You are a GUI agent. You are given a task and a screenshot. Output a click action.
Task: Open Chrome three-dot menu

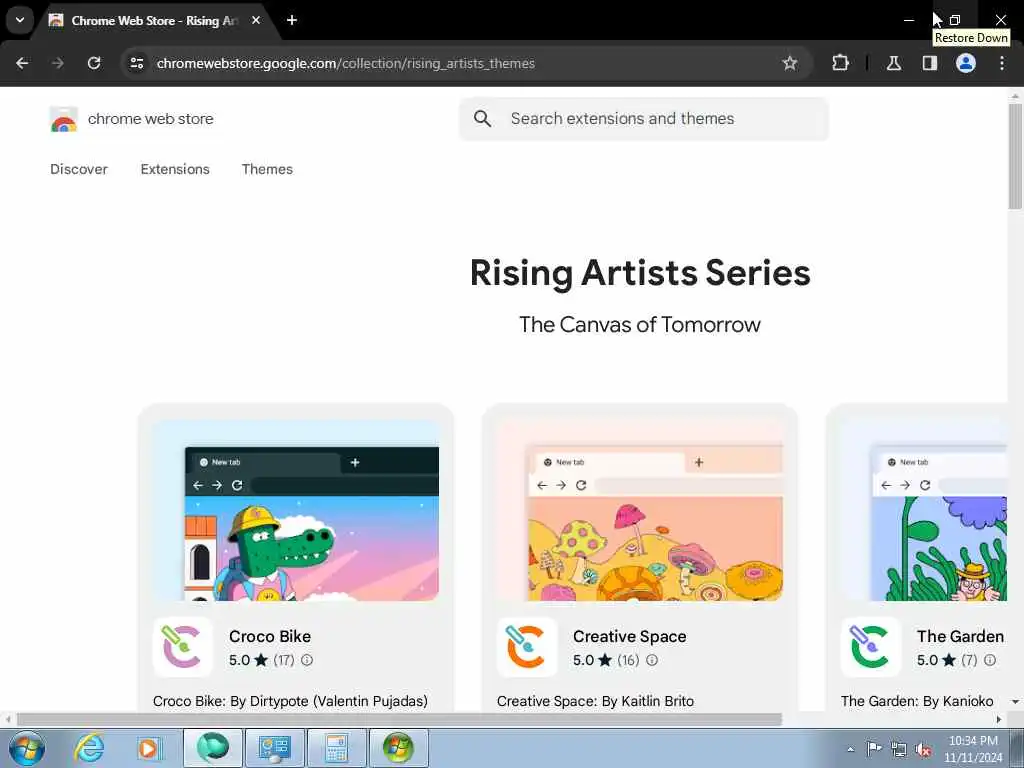click(1002, 63)
